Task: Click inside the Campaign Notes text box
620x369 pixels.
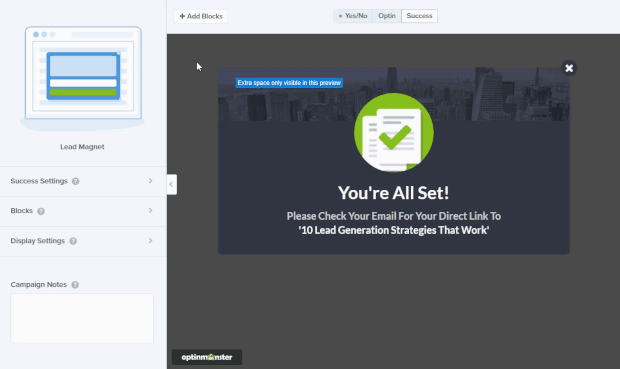Action: click(82, 318)
